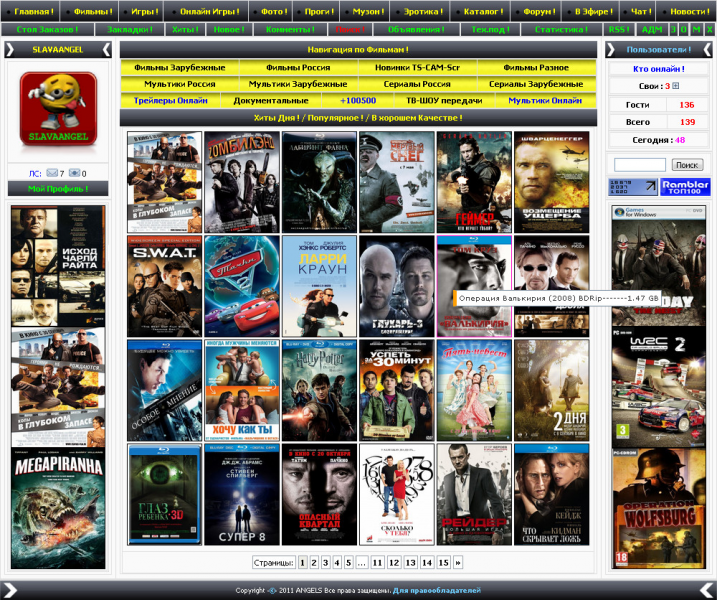Select the Сериалы Россия category

[x=417, y=84]
